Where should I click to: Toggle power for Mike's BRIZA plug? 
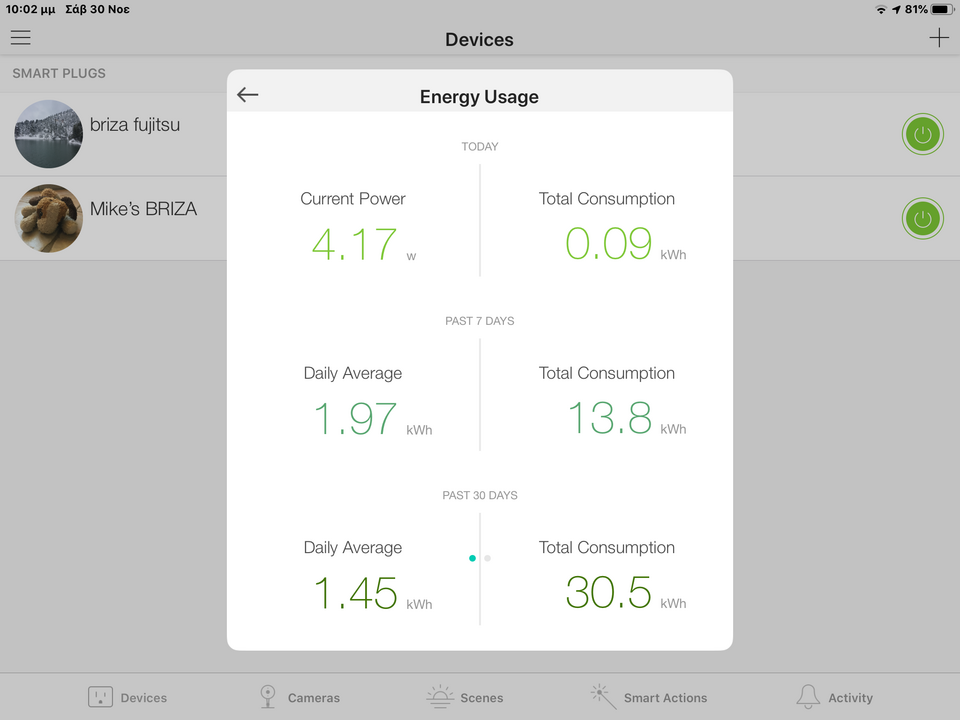(x=922, y=219)
